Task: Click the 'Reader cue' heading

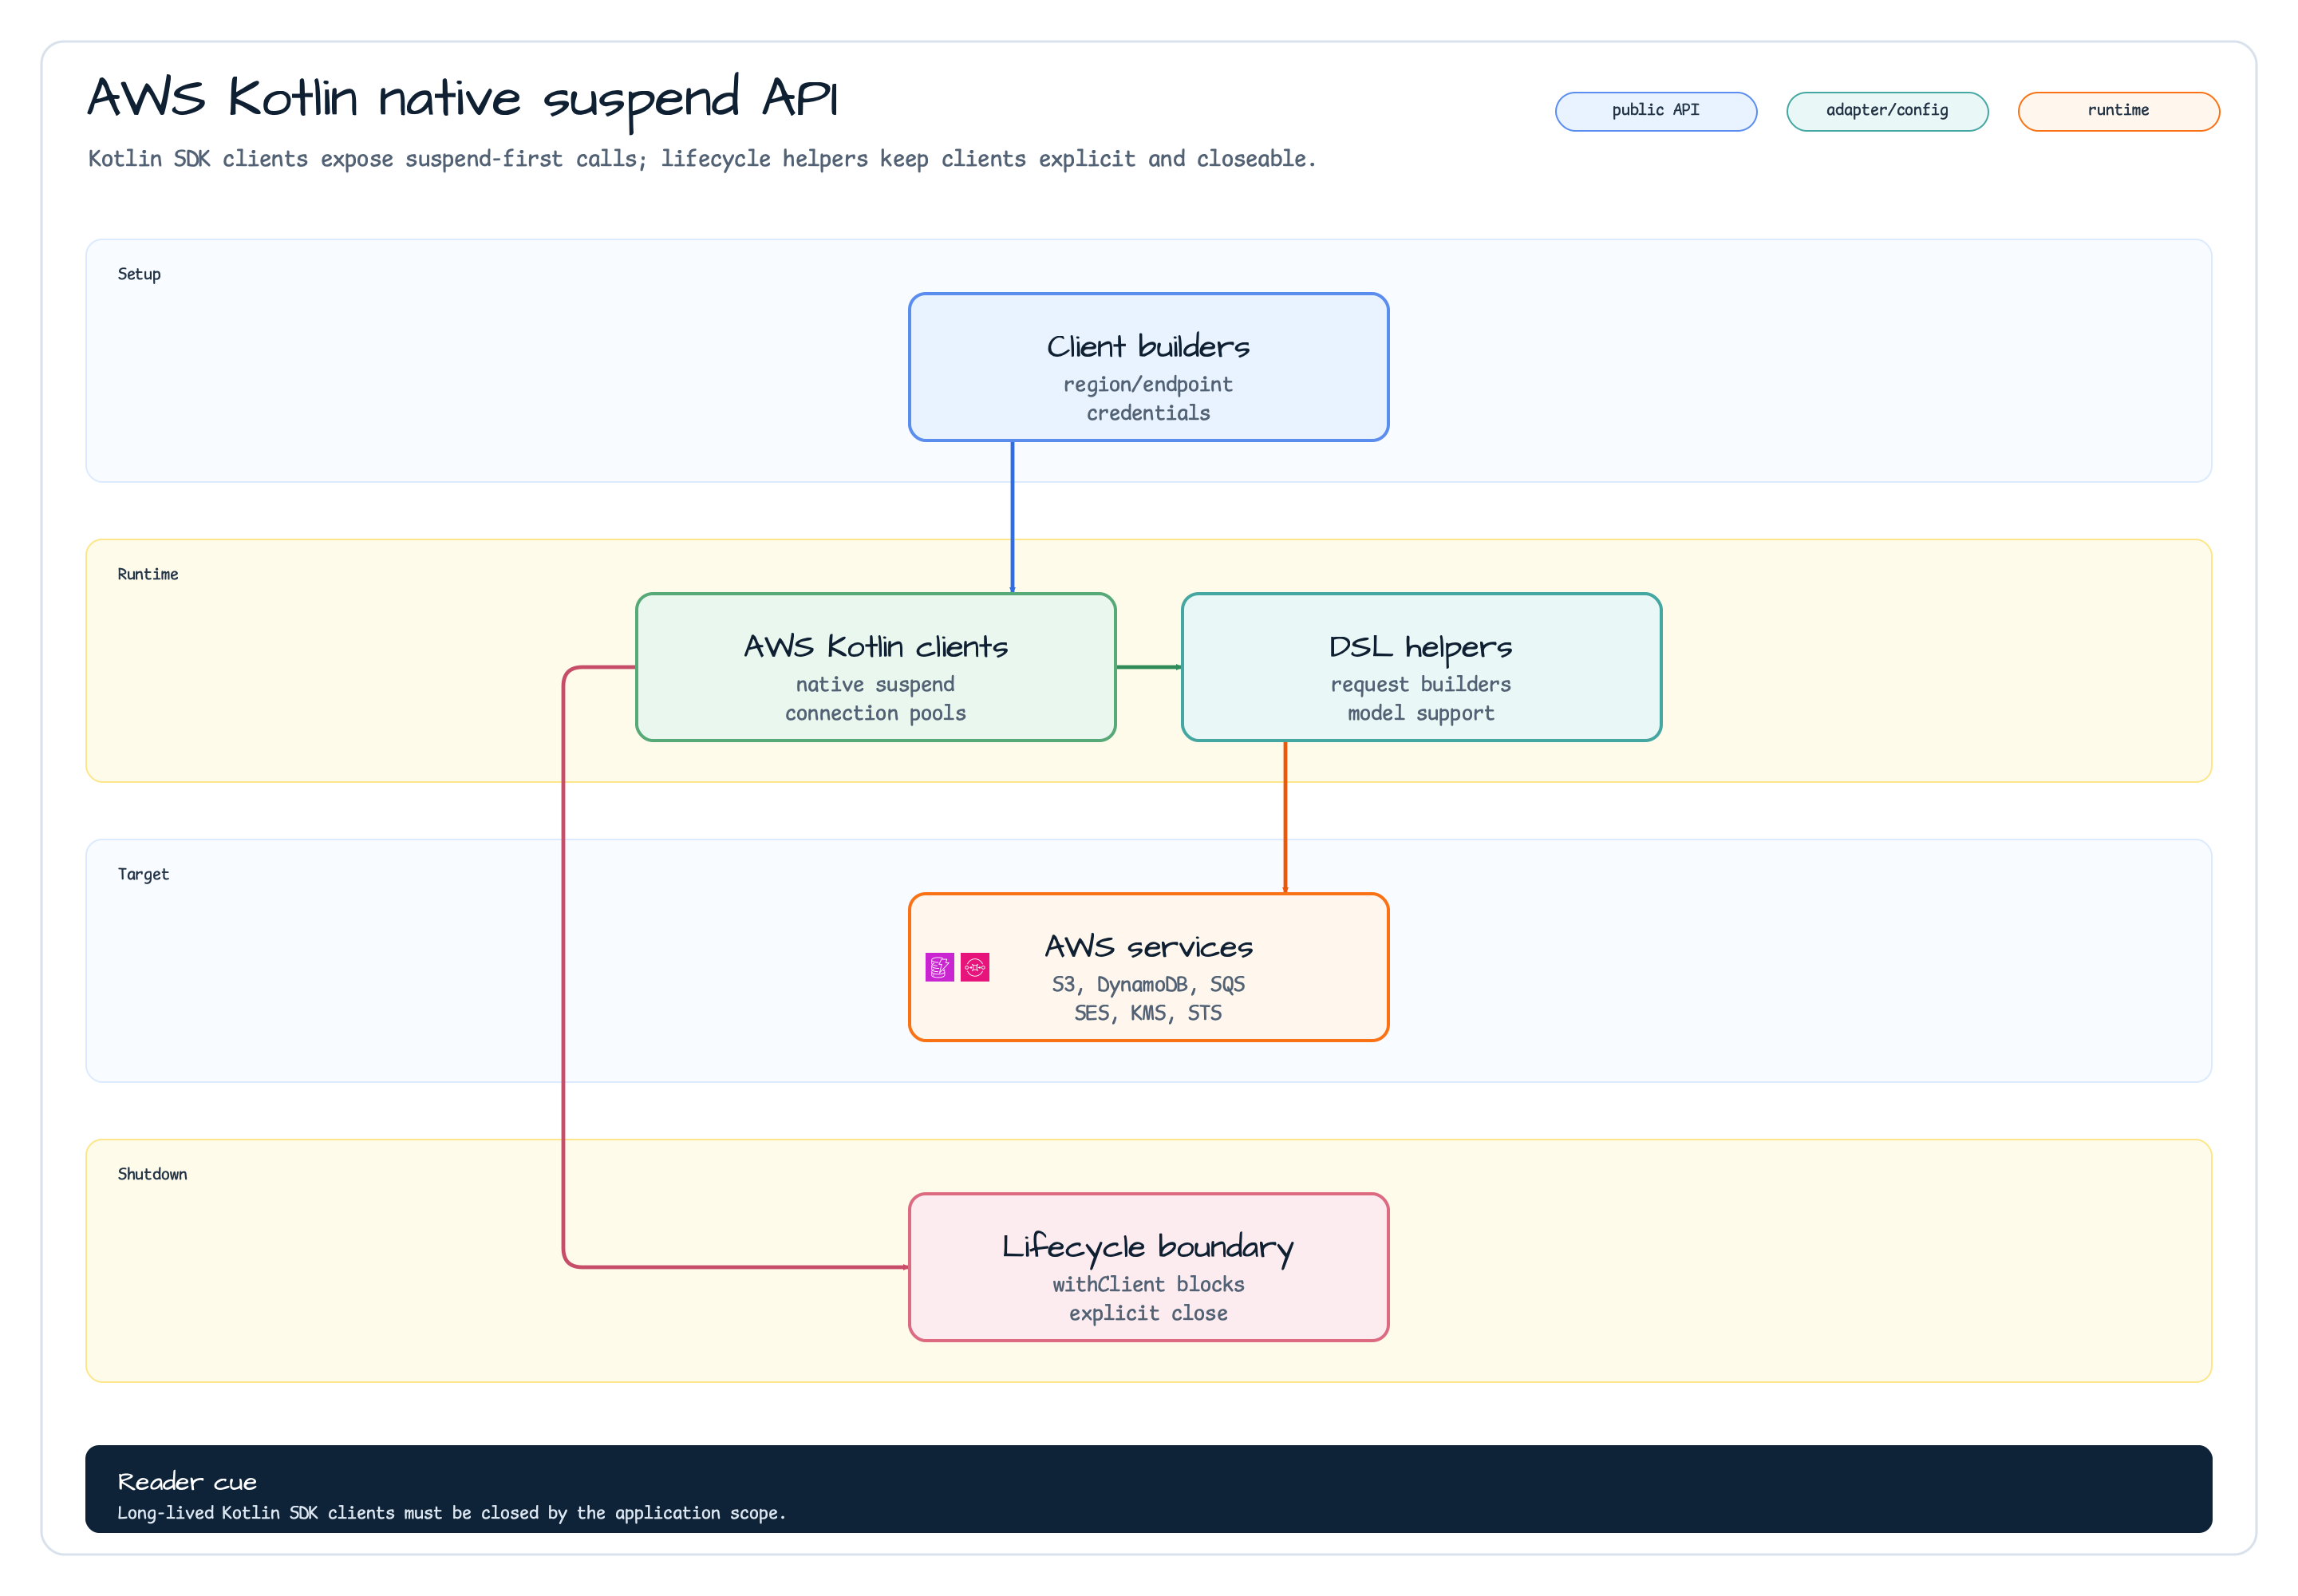Action: pos(187,1482)
